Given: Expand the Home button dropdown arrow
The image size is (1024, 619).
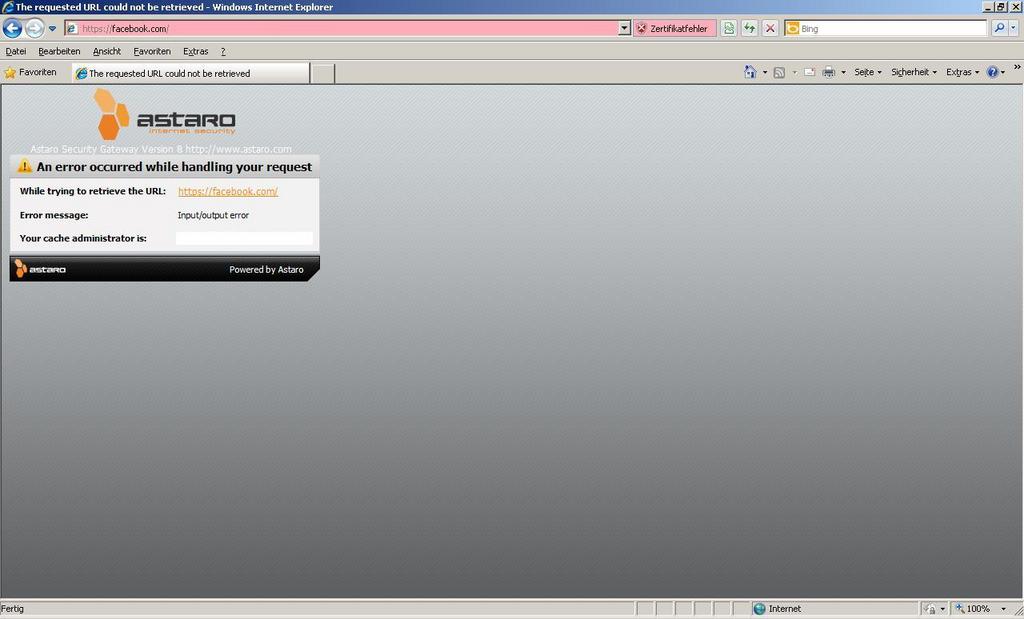Looking at the screenshot, I should click(765, 72).
